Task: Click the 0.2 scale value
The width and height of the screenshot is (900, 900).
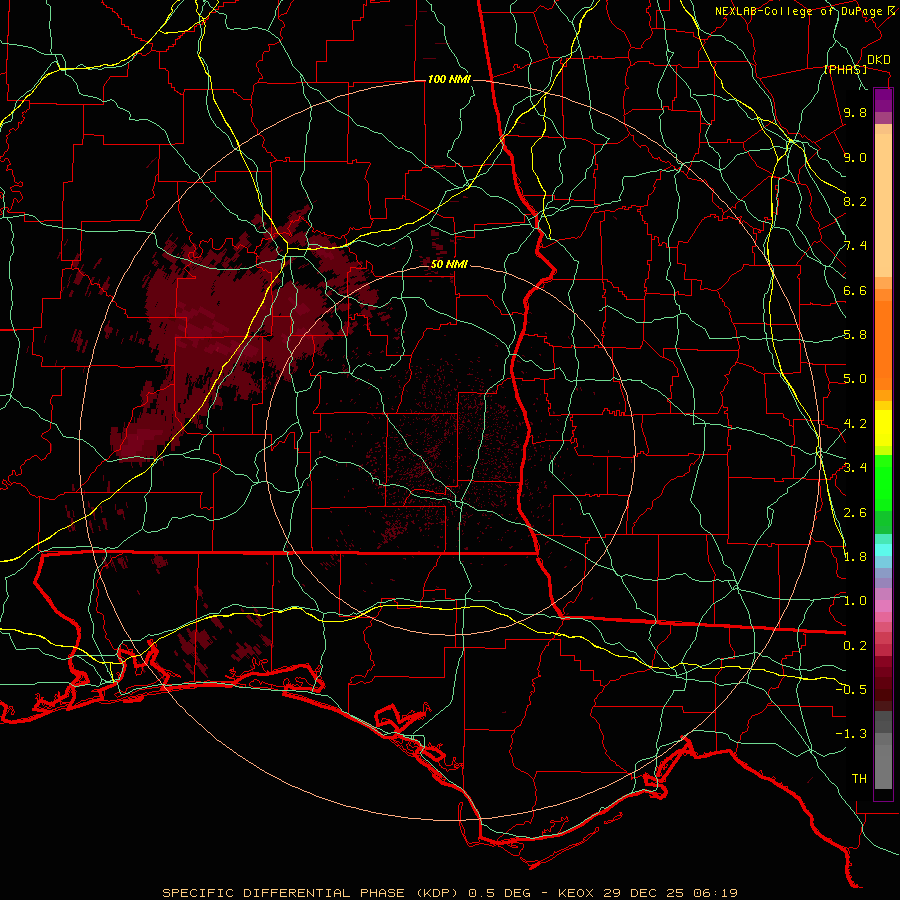Action: (x=854, y=646)
